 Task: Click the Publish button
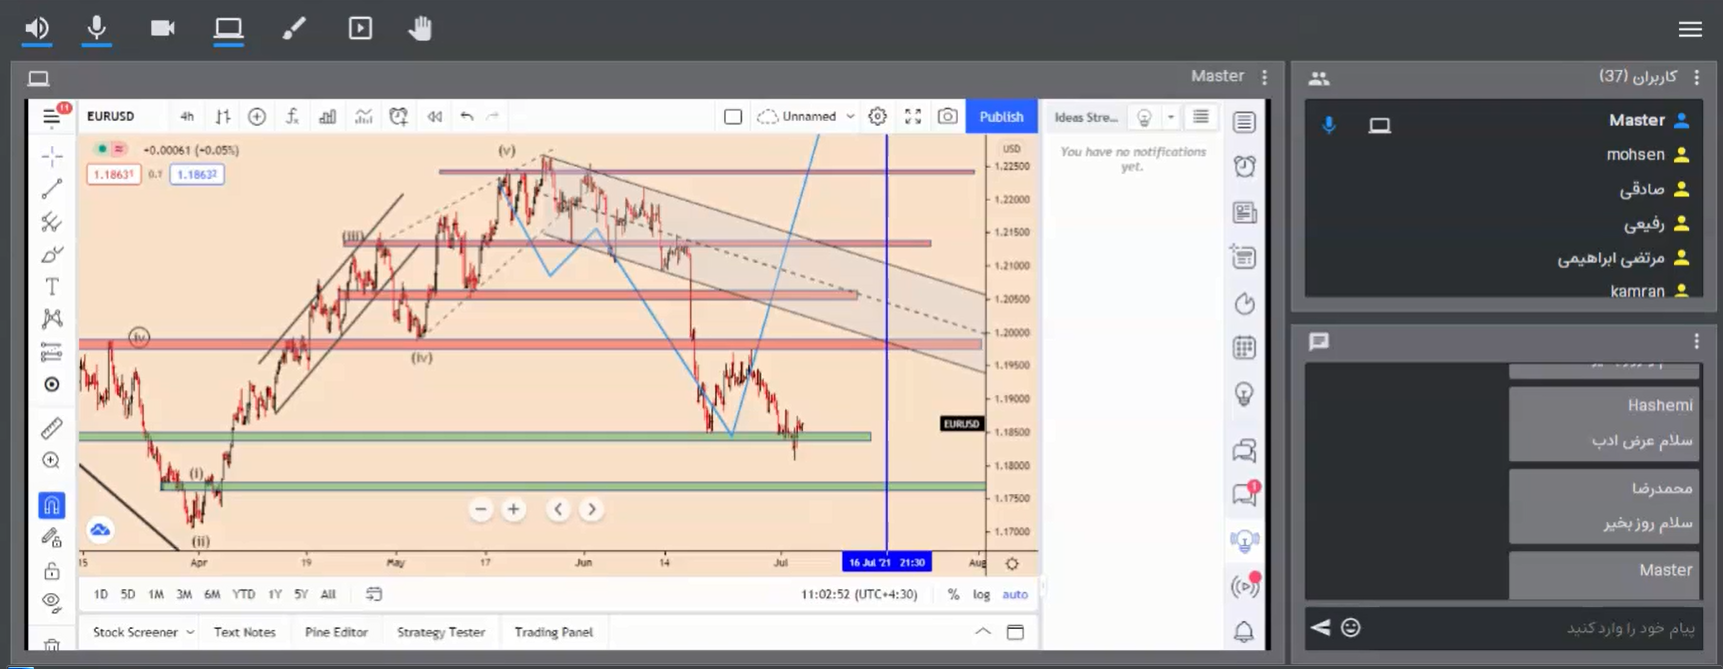tap(1001, 116)
